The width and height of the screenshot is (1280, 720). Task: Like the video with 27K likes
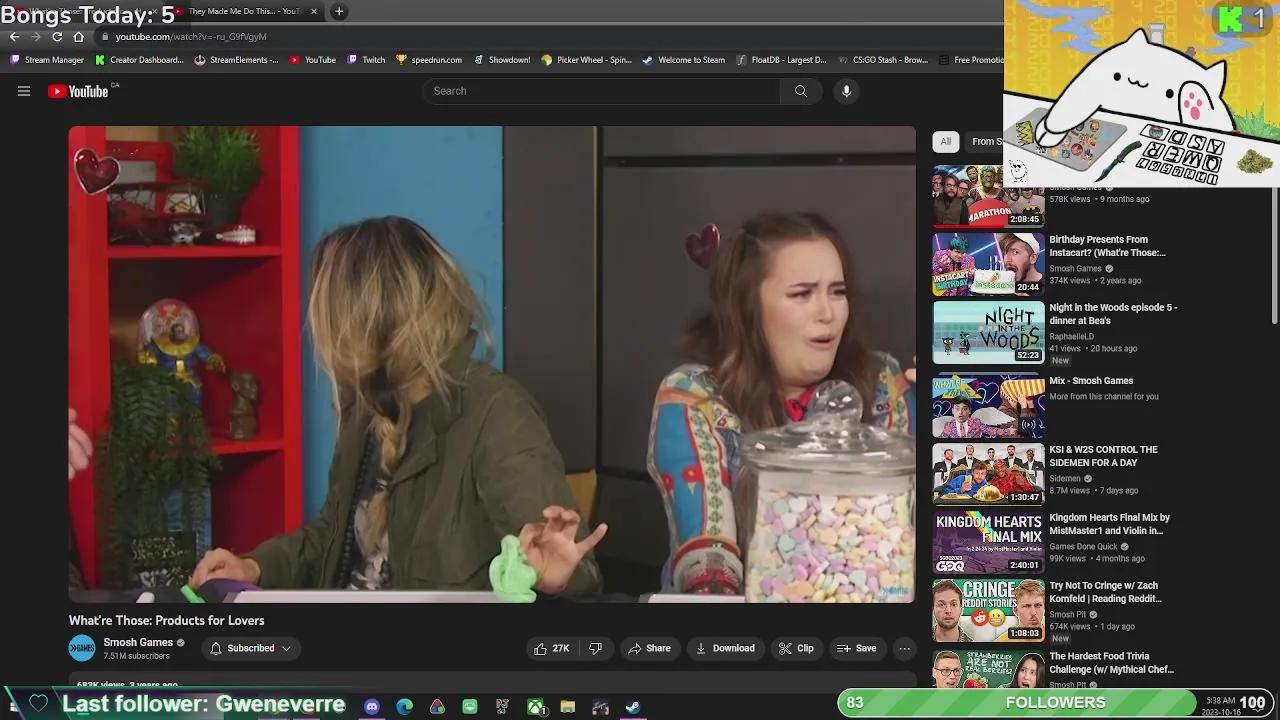[551, 648]
